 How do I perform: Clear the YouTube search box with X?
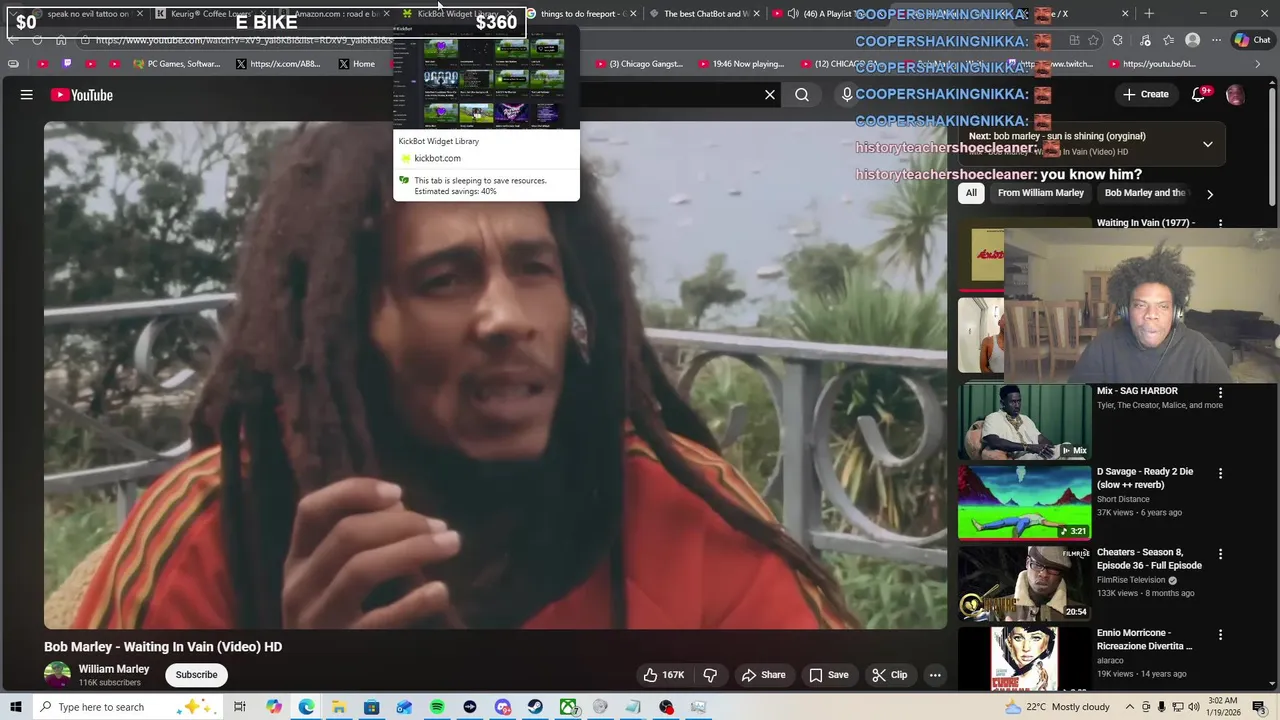[770, 95]
